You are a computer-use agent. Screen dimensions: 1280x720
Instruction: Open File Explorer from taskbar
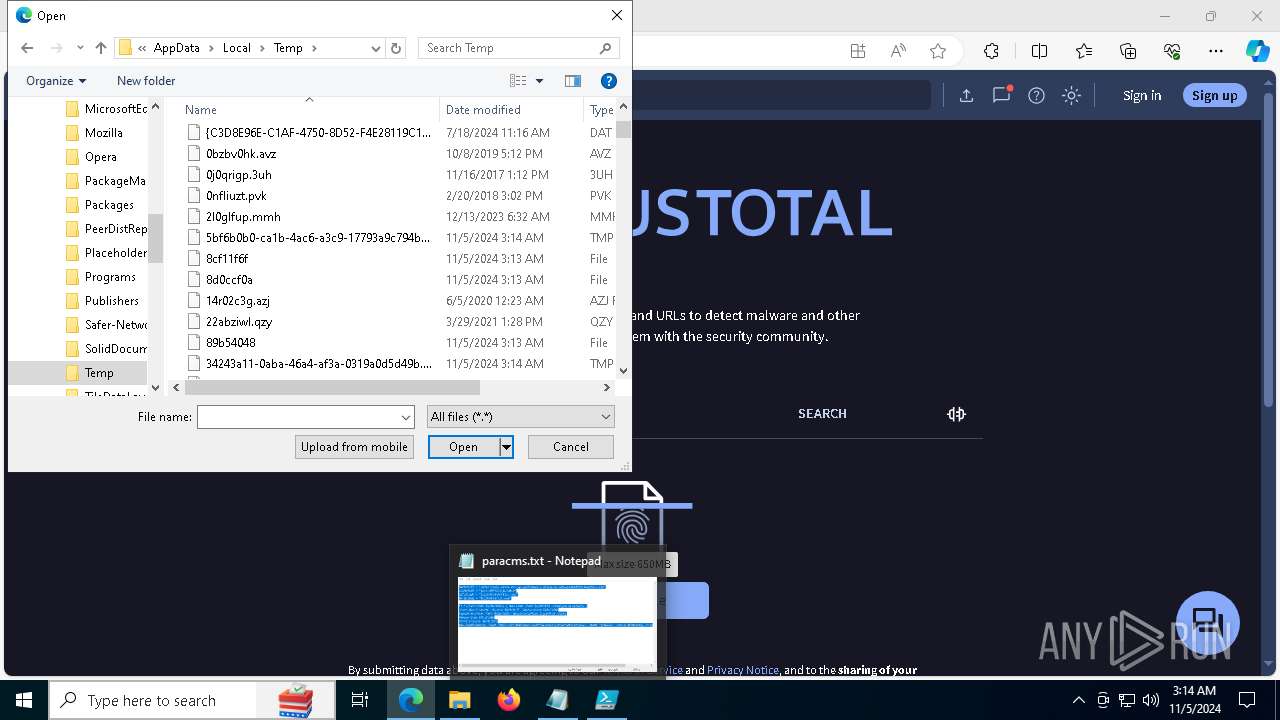tap(459, 700)
